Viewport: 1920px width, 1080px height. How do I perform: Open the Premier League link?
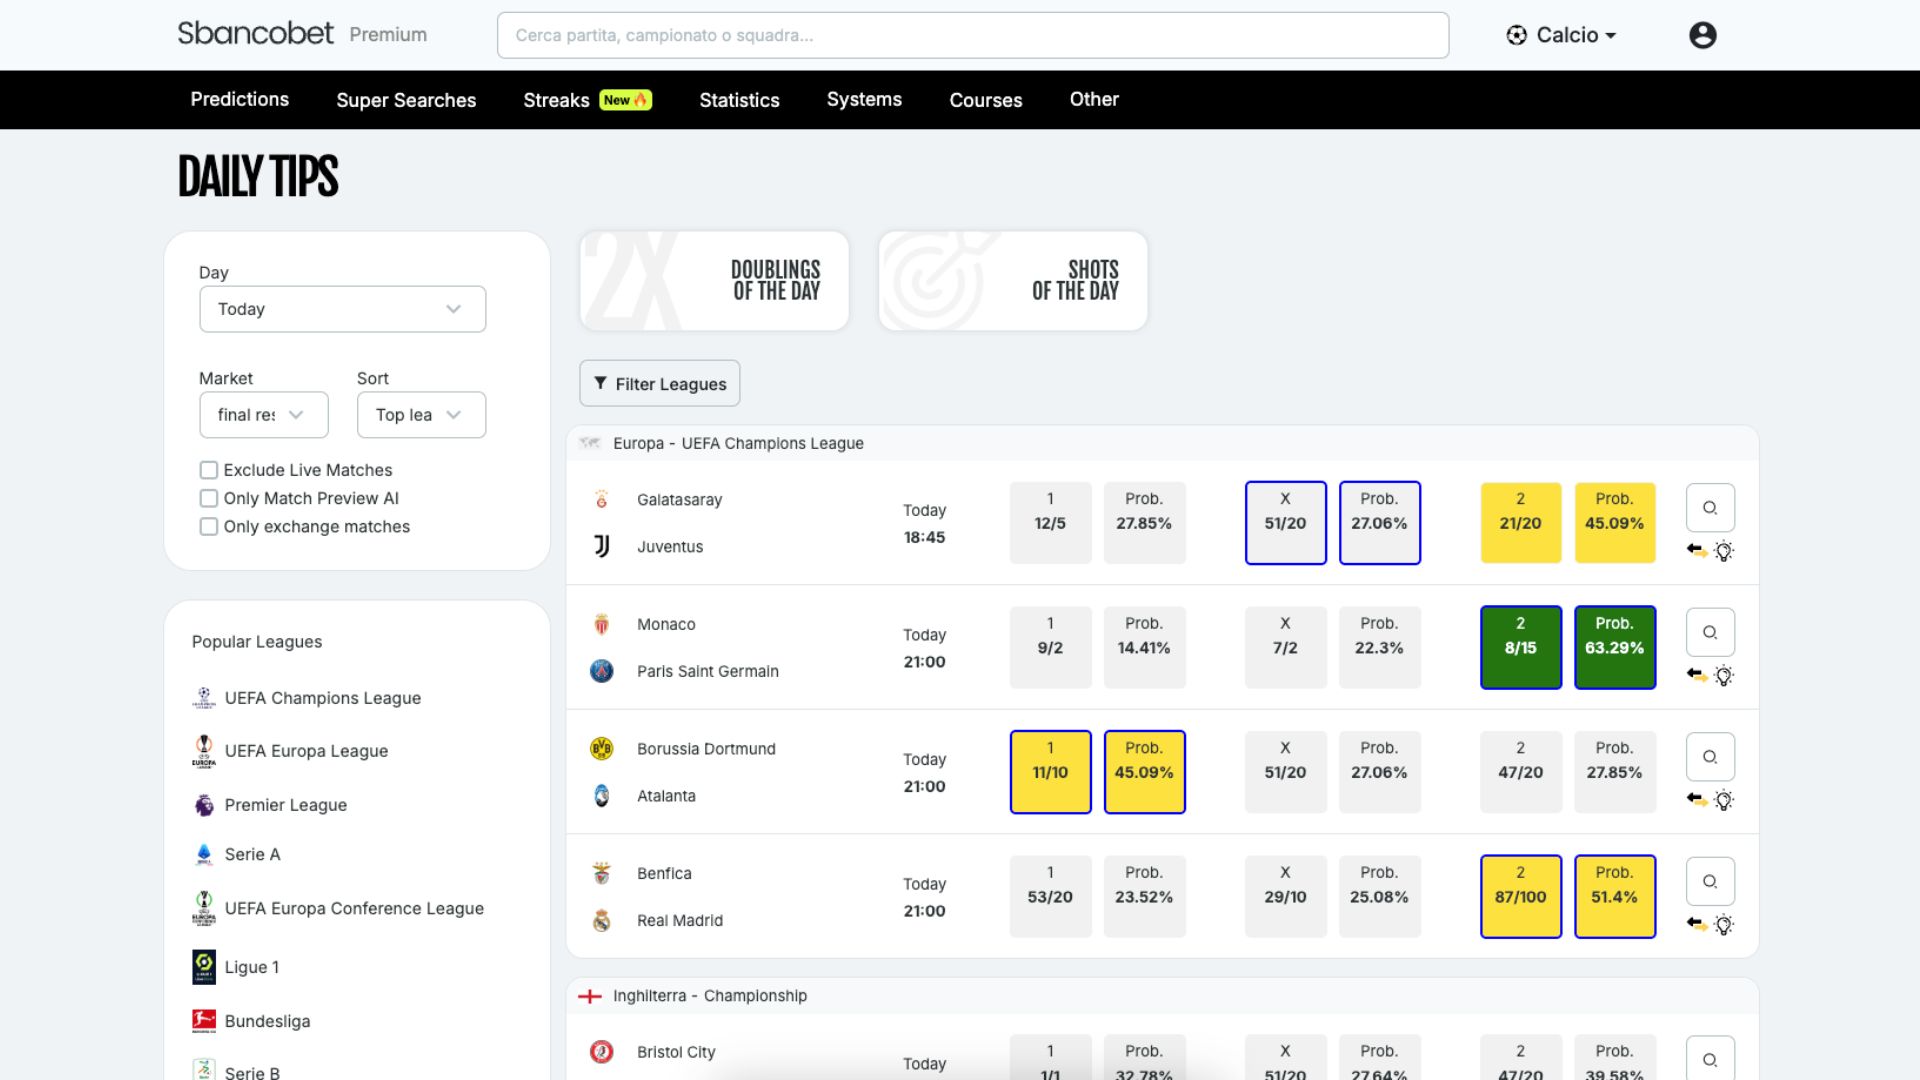(285, 805)
